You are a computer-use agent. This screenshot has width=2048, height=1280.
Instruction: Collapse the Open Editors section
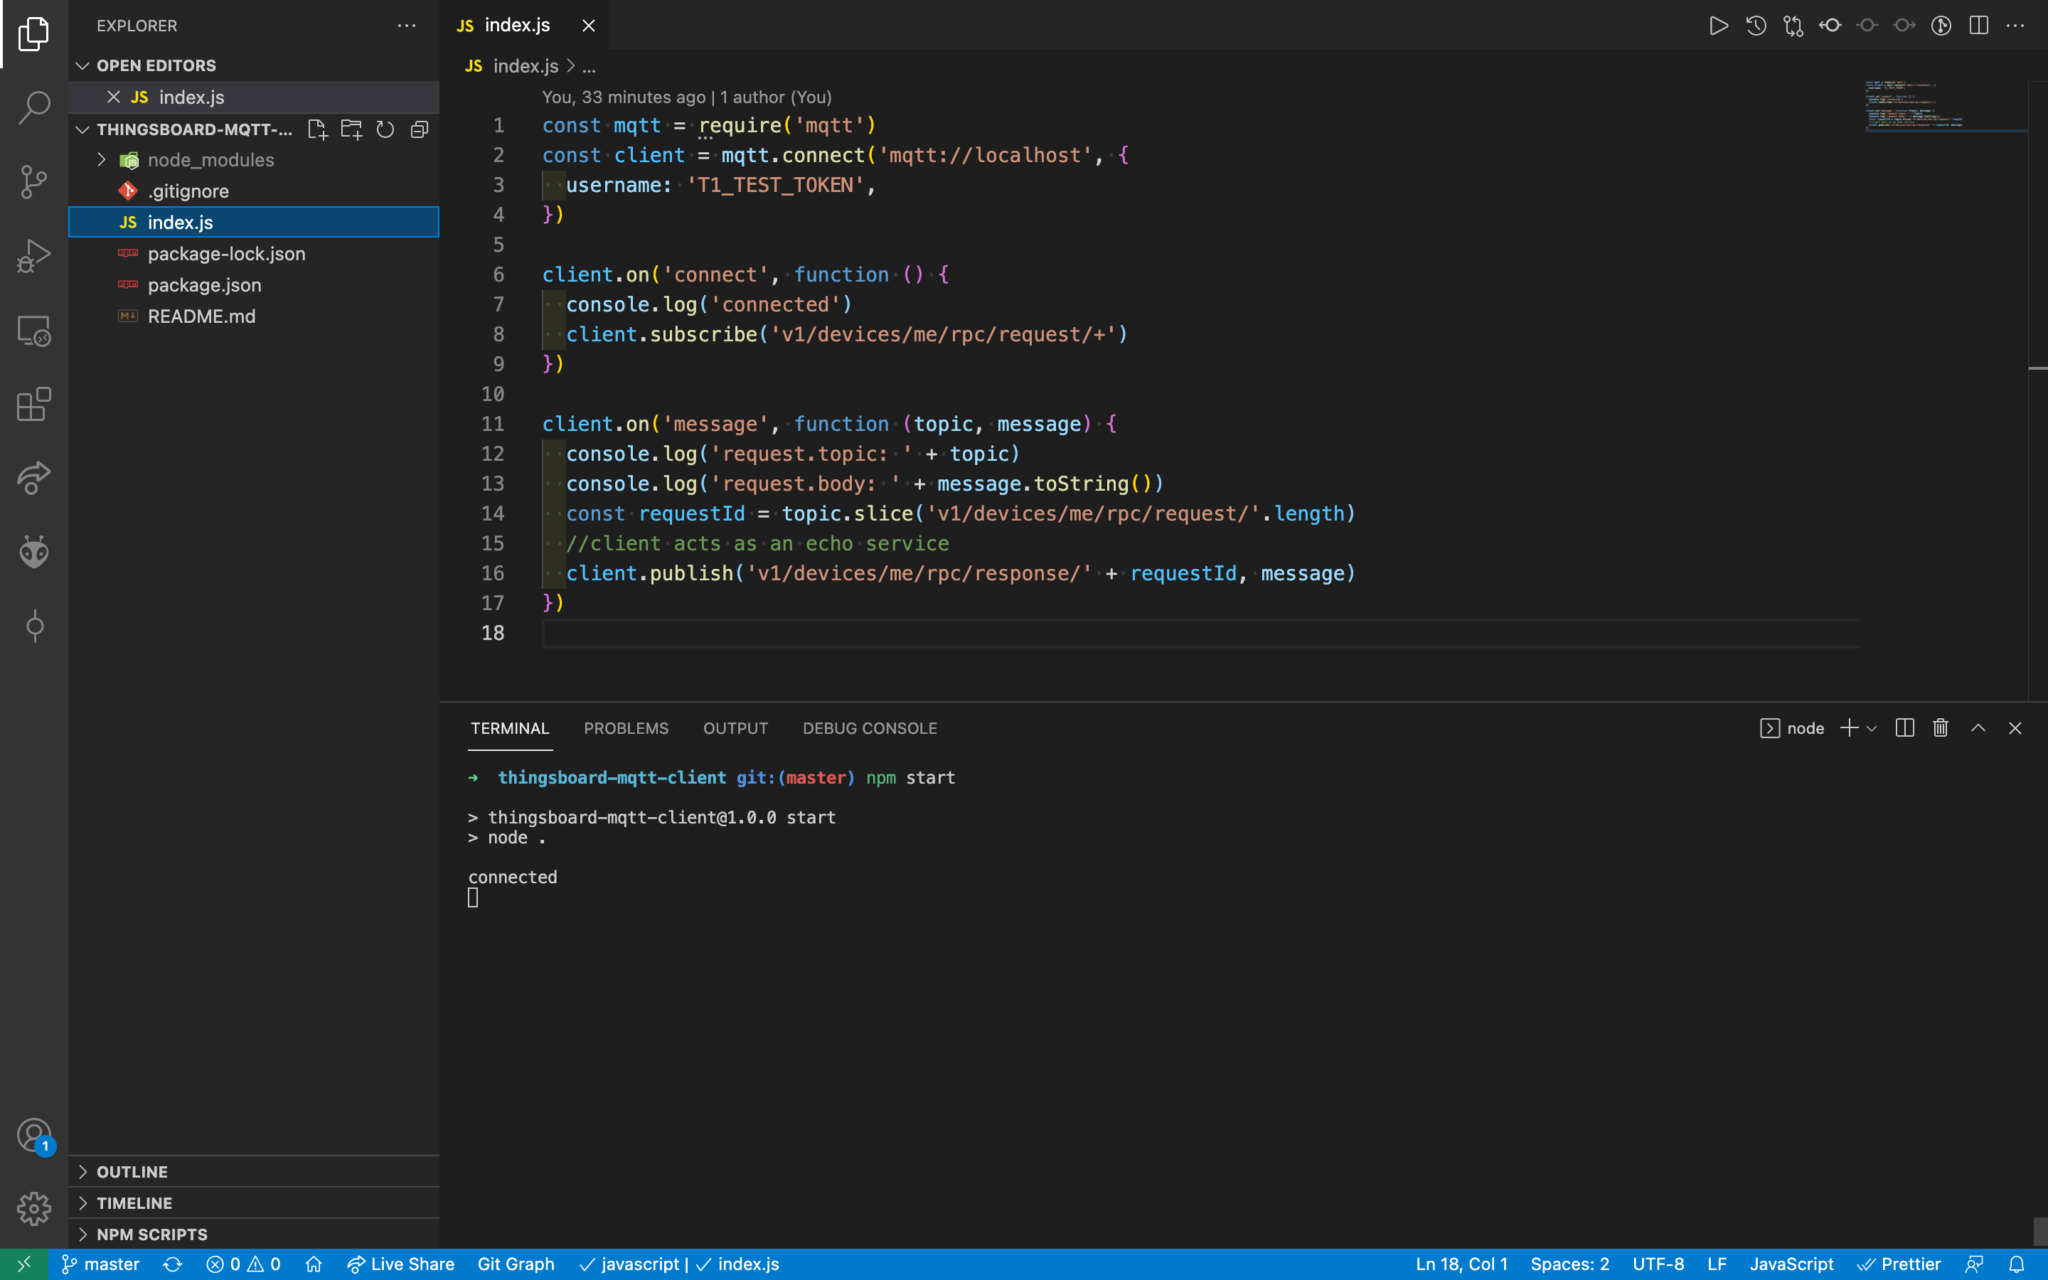point(82,65)
